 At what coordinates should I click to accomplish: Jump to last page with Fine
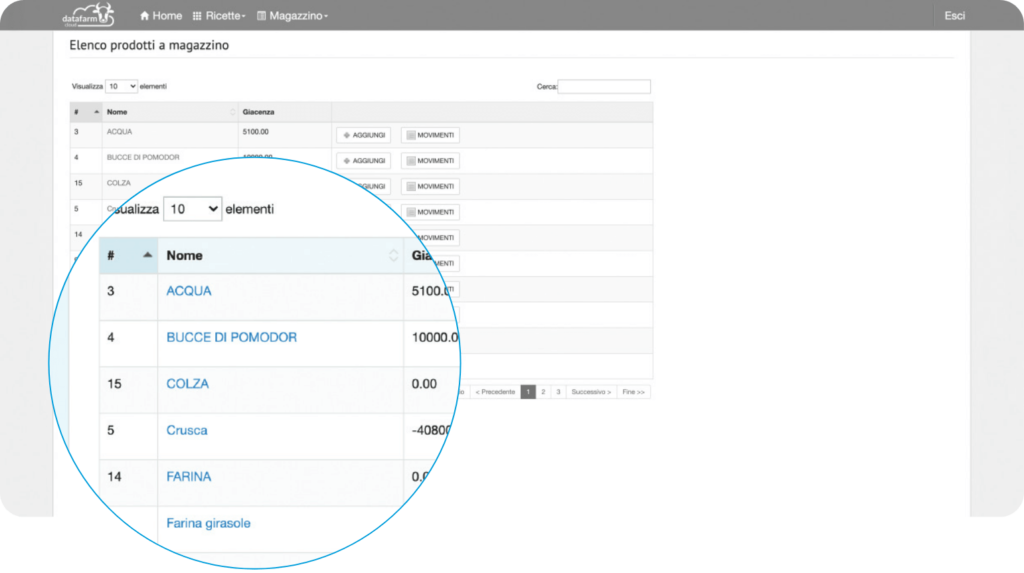[633, 392]
